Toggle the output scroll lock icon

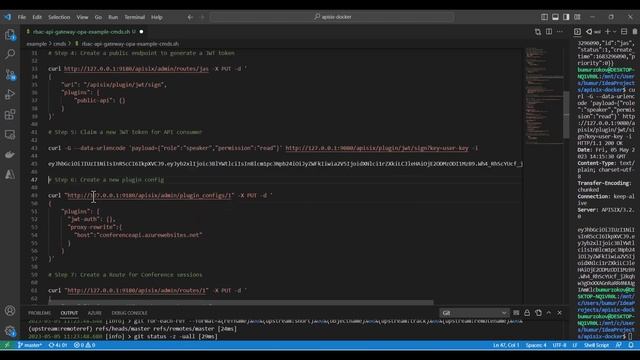527,313
